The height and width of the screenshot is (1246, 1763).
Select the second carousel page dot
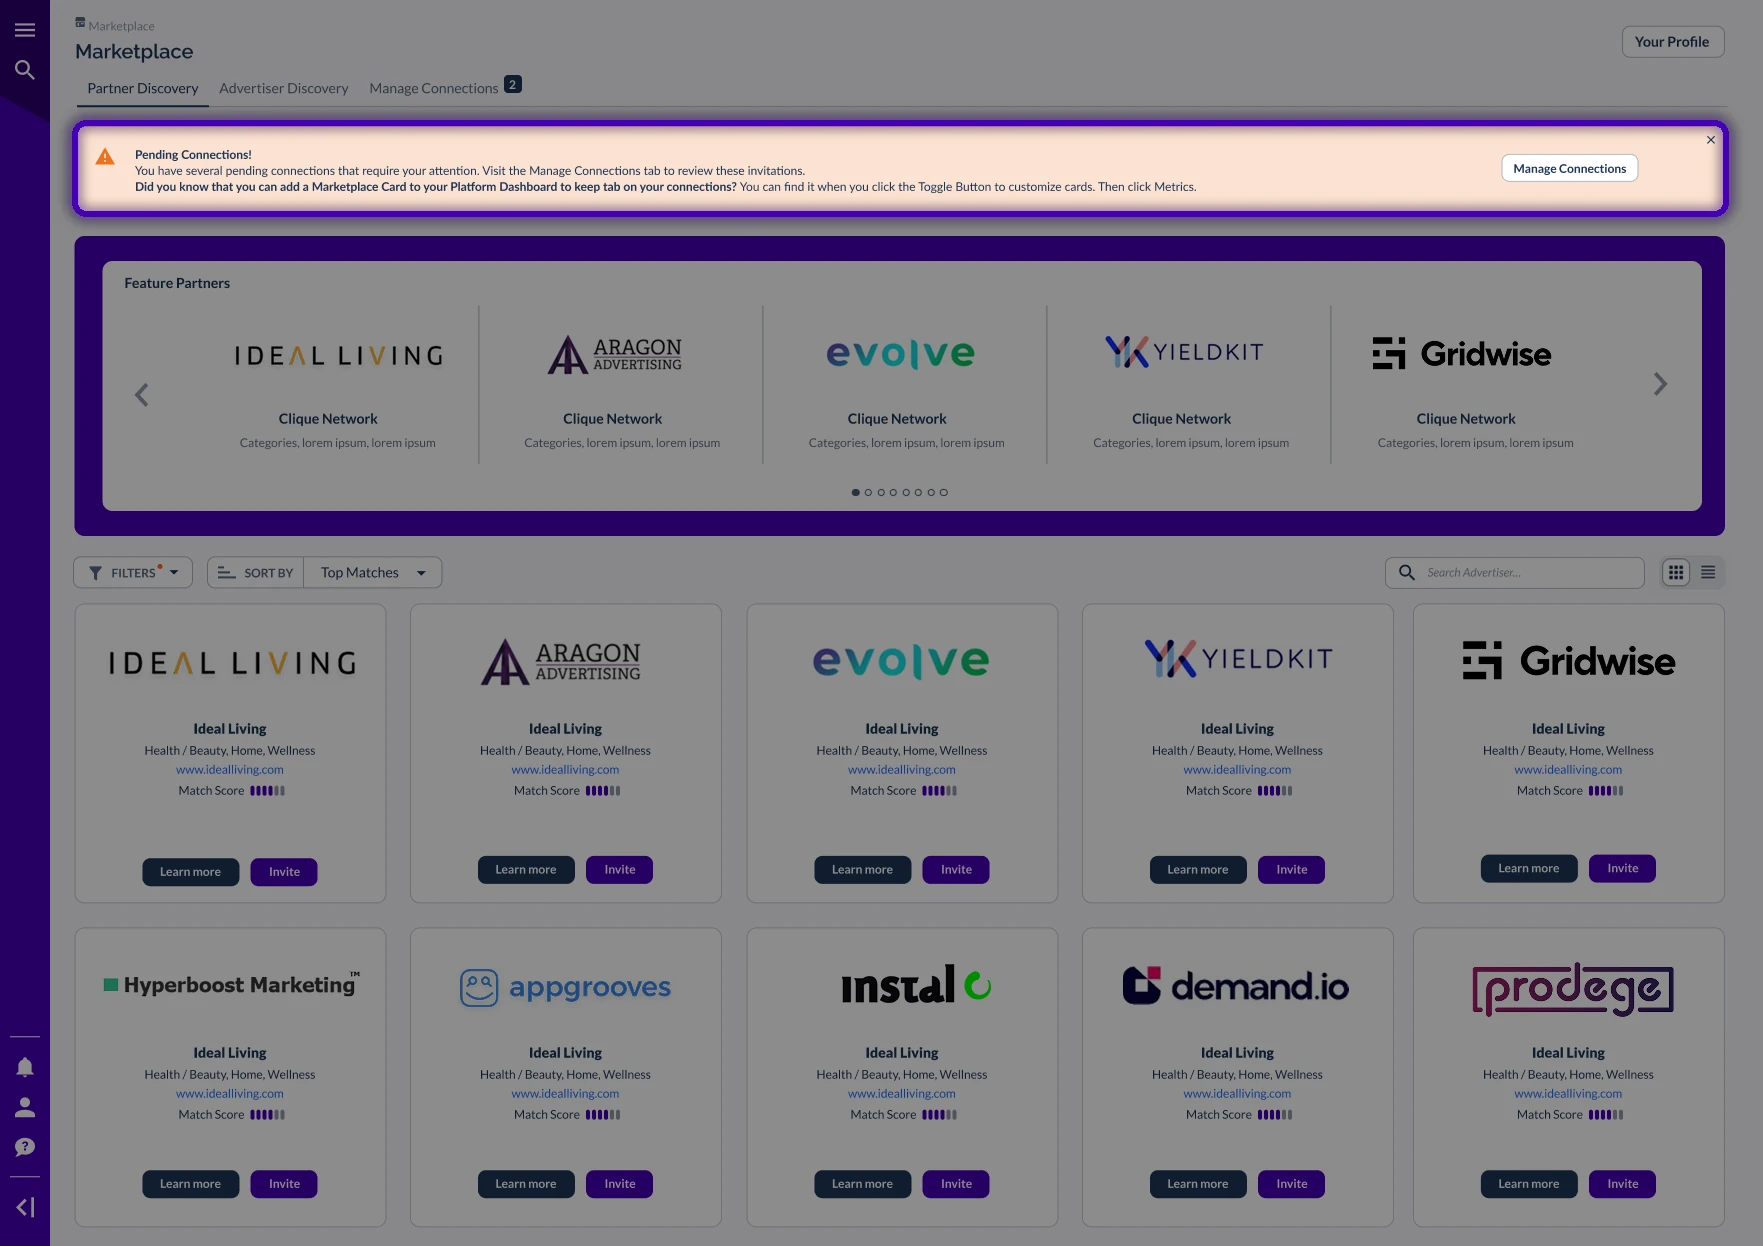(x=868, y=492)
